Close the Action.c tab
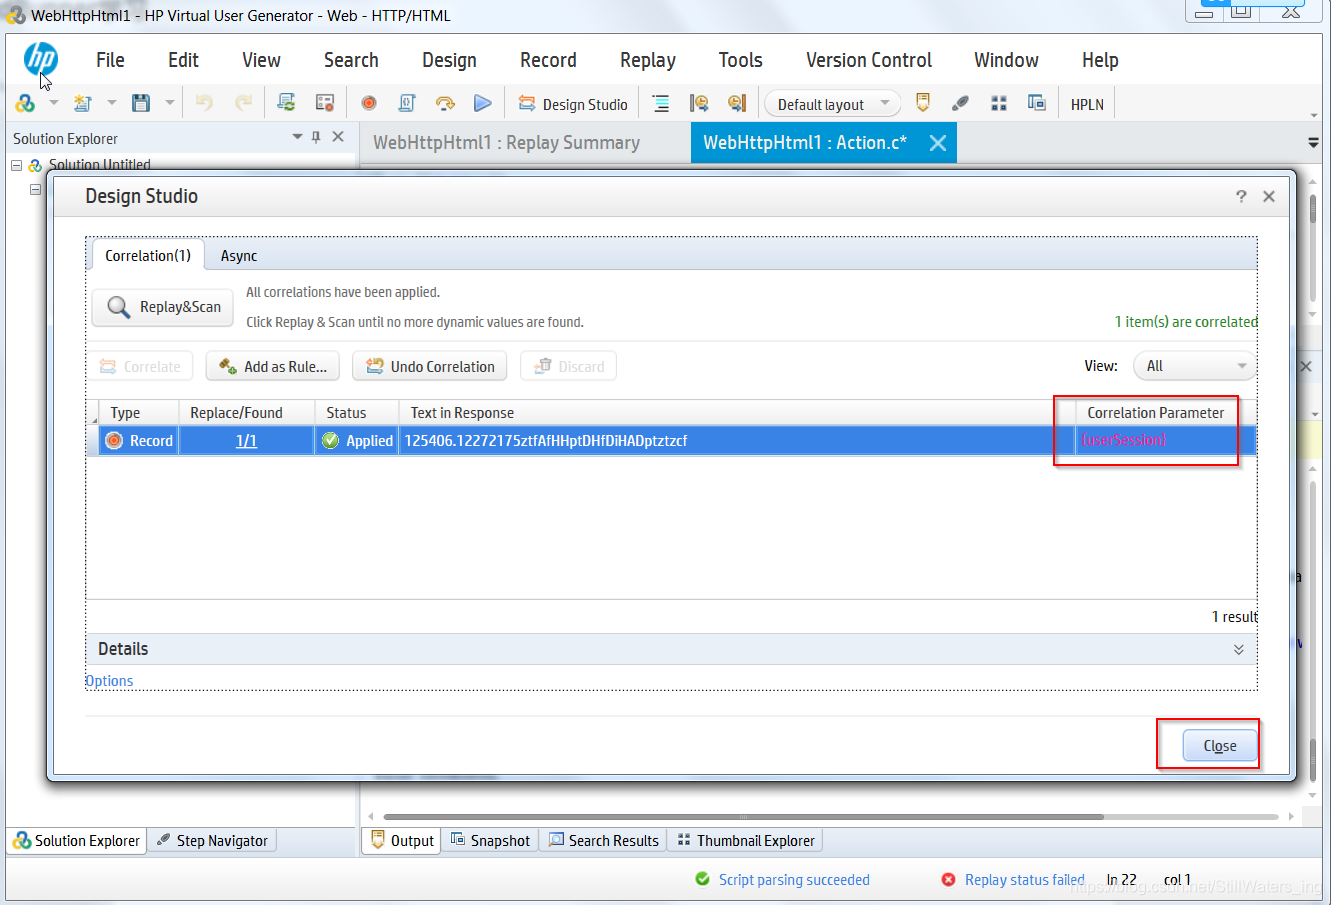The image size is (1331, 905). click(937, 143)
